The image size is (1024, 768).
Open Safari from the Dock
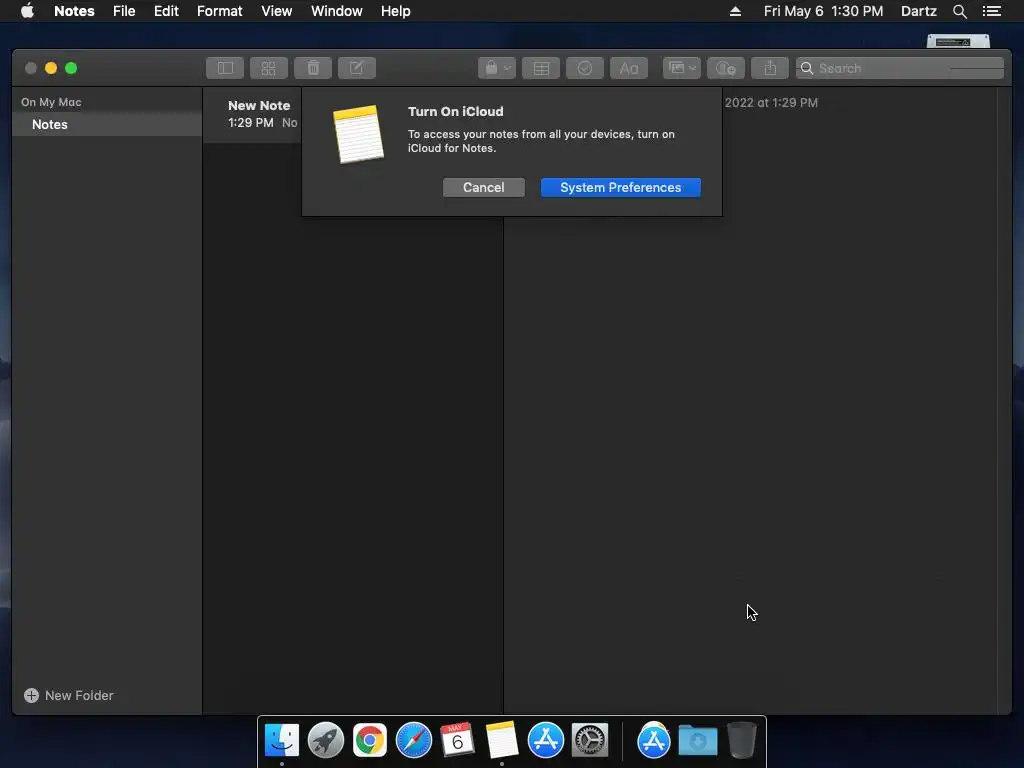(413, 740)
